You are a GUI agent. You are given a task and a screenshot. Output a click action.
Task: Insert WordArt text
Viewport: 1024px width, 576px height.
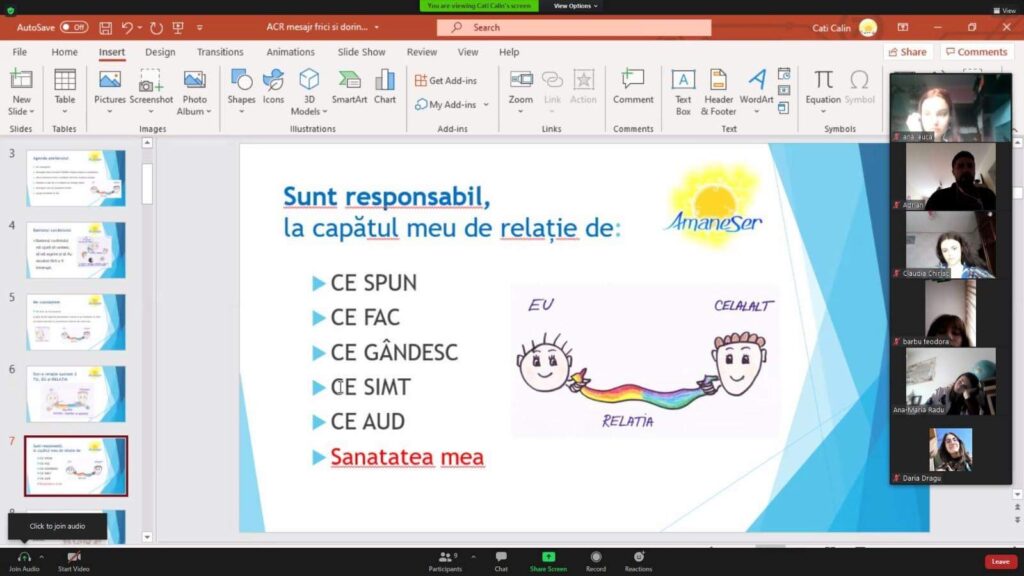click(x=756, y=92)
